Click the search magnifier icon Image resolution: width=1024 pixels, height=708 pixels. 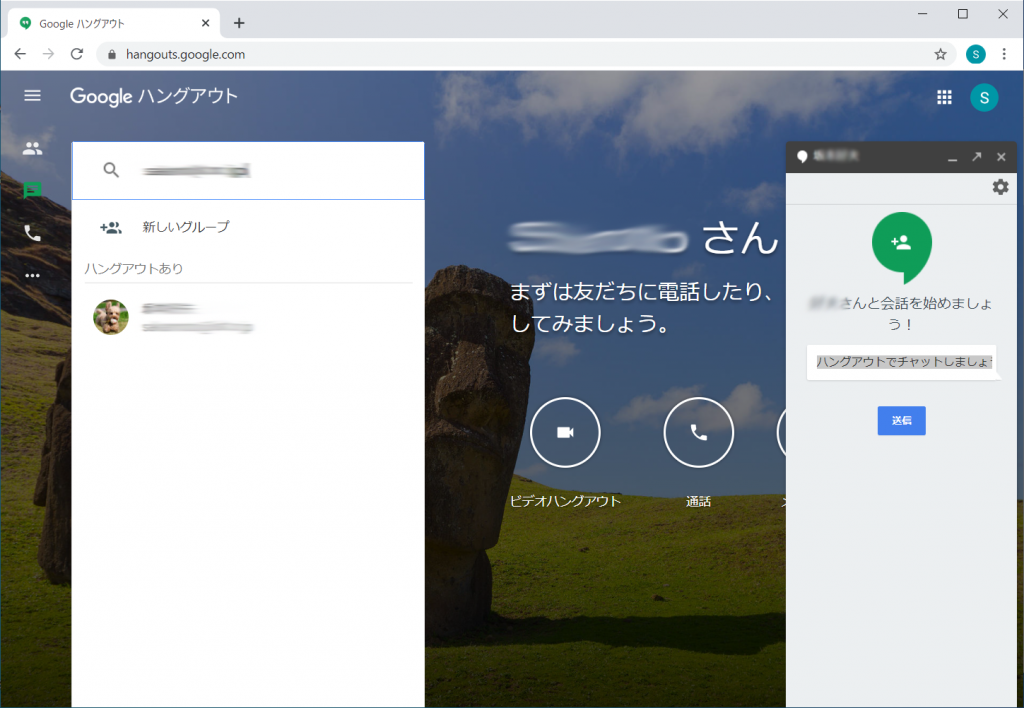tap(111, 170)
